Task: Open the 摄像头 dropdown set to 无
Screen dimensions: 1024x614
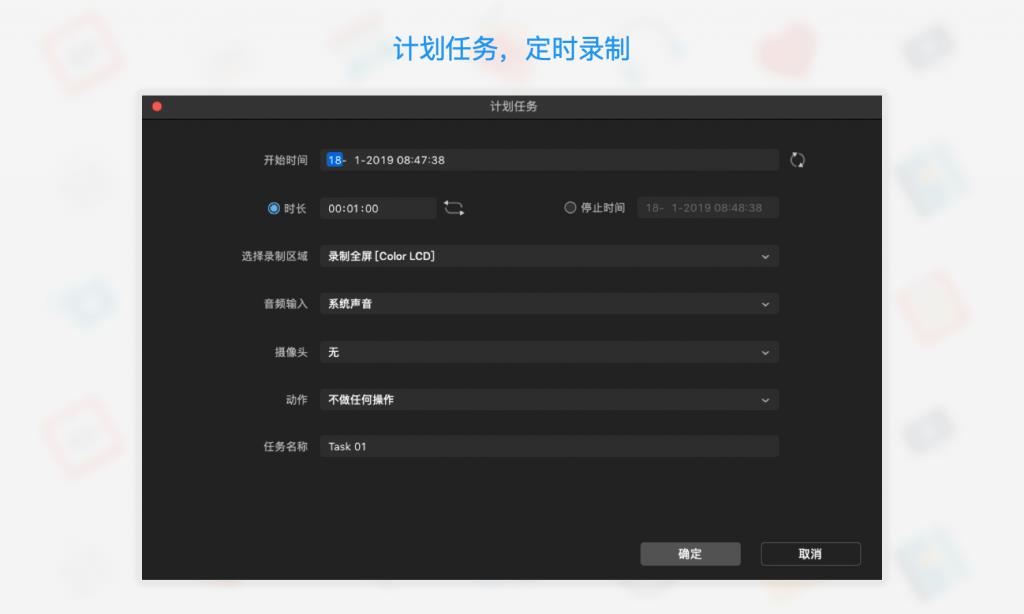Action: point(548,352)
